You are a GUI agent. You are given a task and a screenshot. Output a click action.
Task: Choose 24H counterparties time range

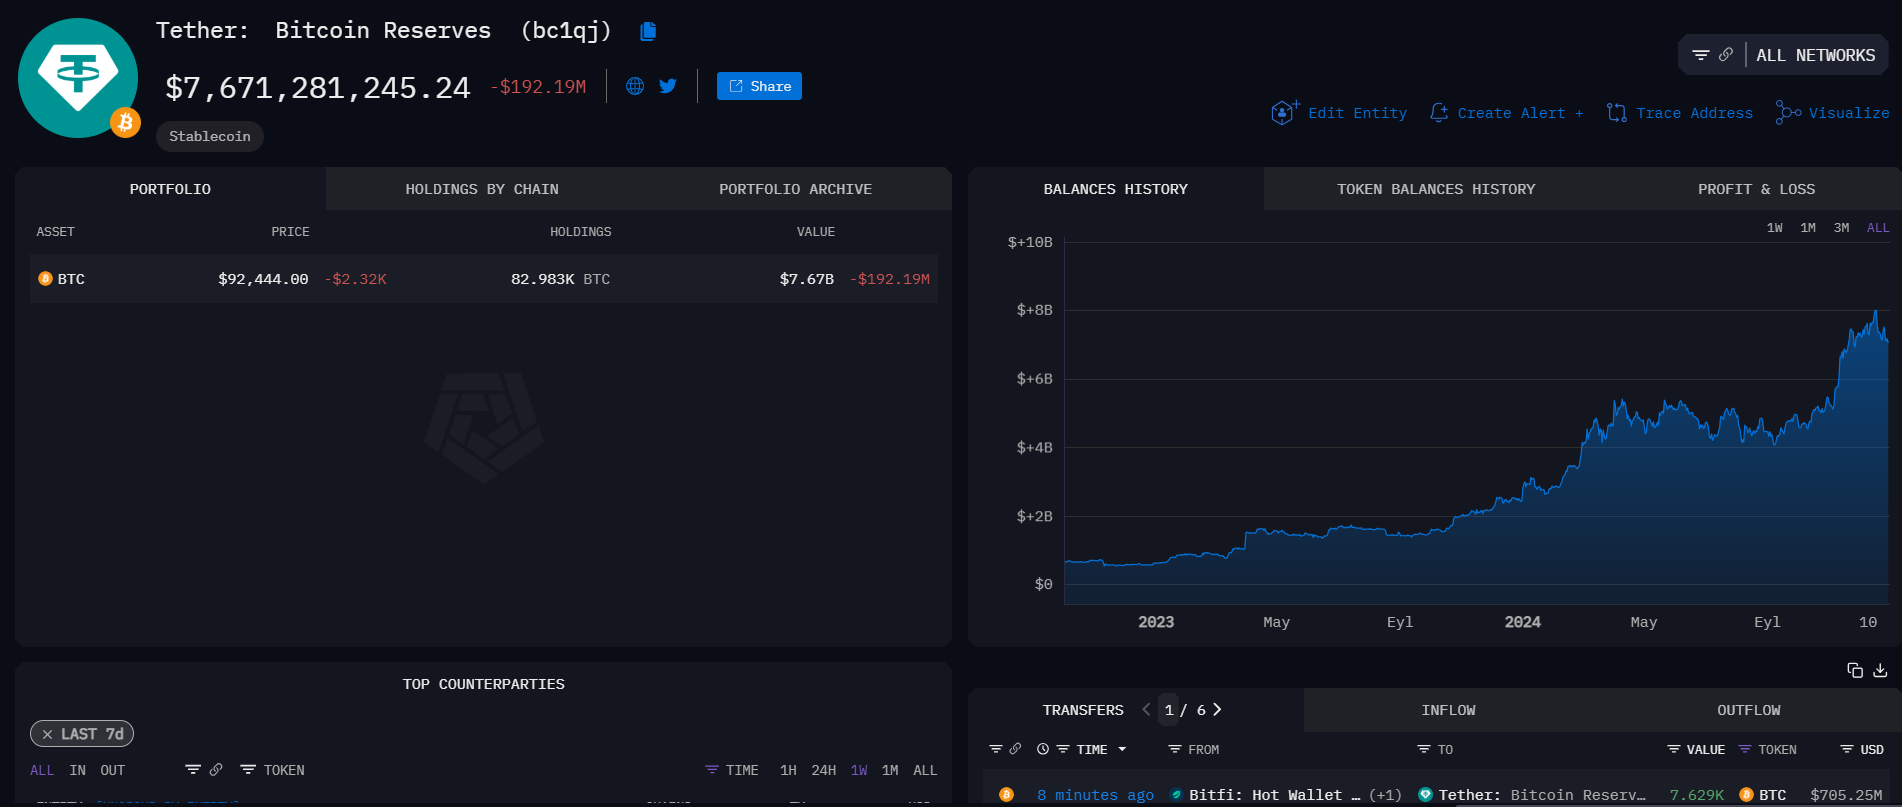pyautogui.click(x=823, y=770)
